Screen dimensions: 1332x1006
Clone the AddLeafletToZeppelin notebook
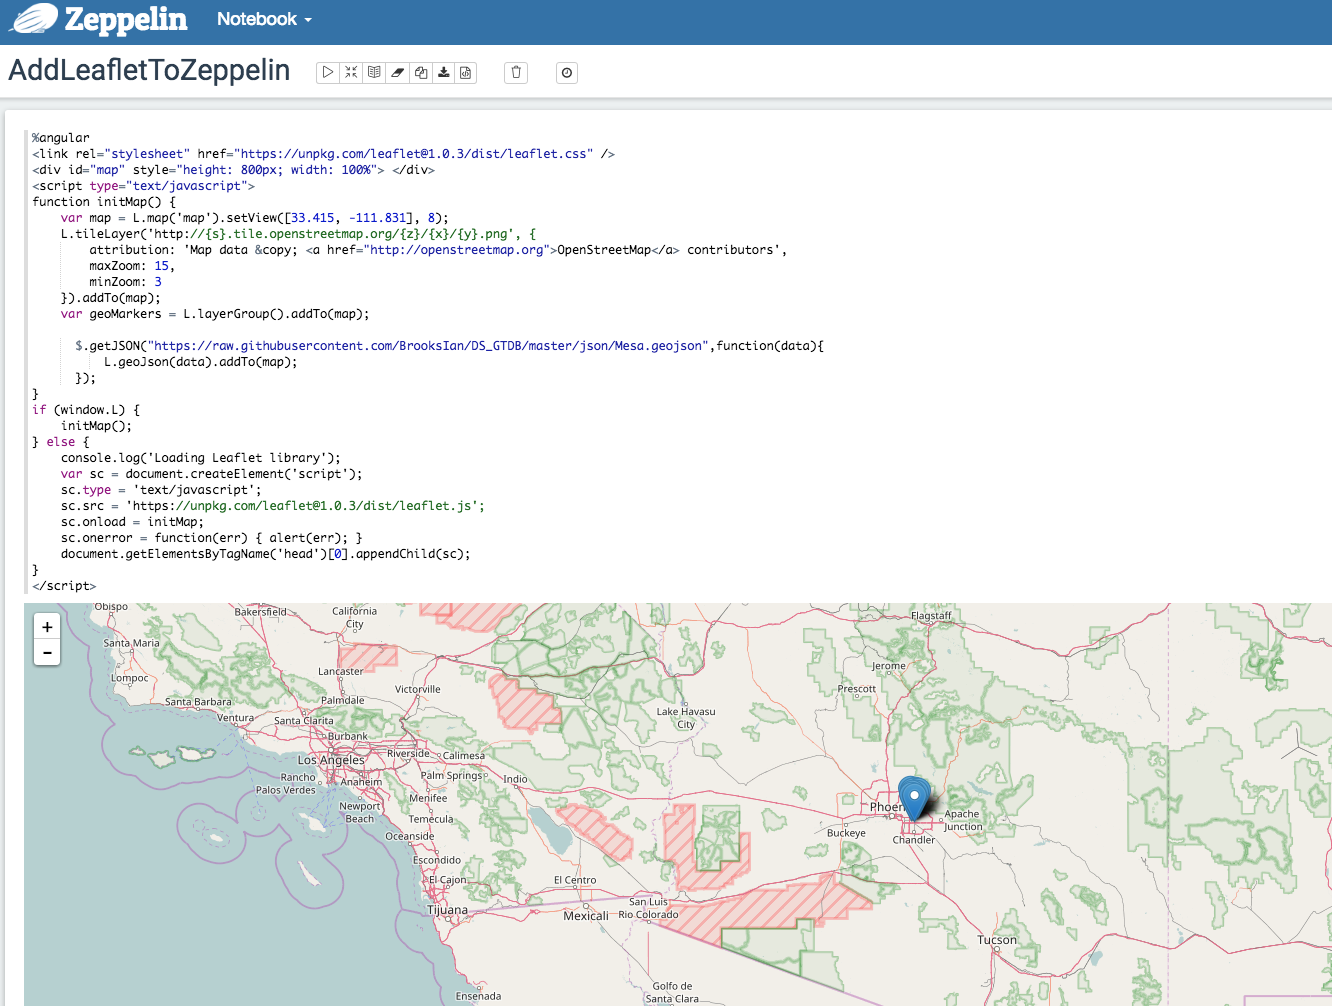click(420, 72)
